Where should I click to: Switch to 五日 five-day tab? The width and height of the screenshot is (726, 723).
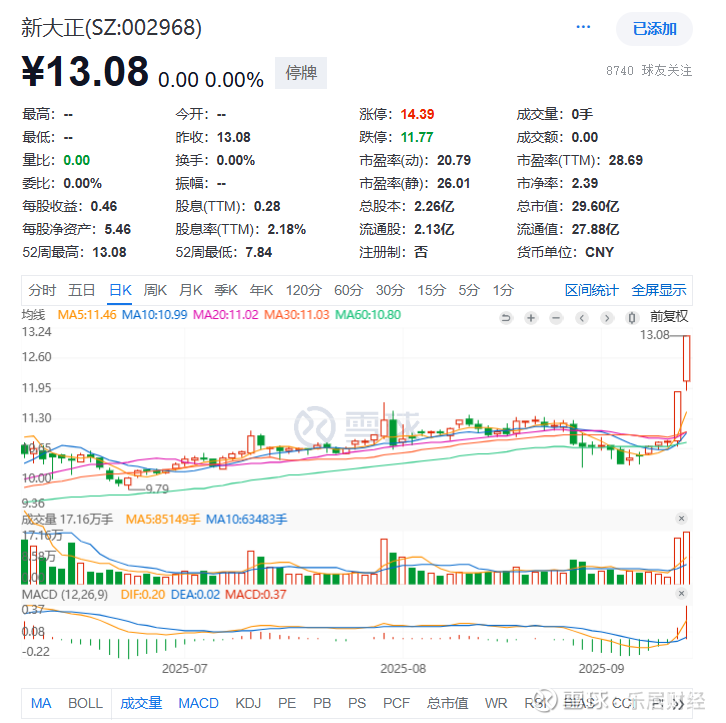(81, 290)
